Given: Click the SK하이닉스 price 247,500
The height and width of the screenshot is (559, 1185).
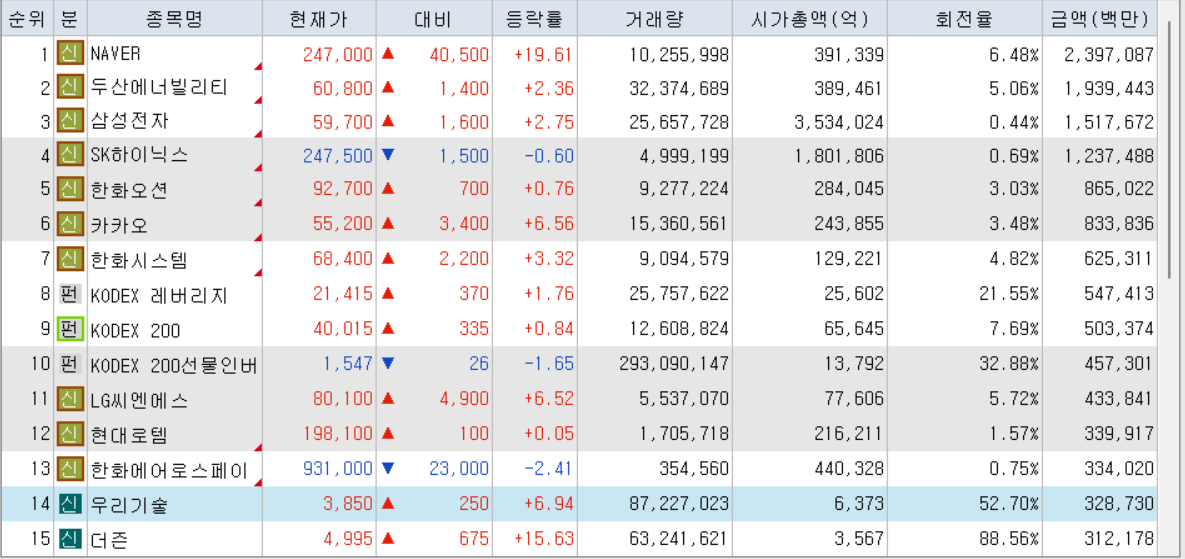Looking at the screenshot, I should coord(338,156).
